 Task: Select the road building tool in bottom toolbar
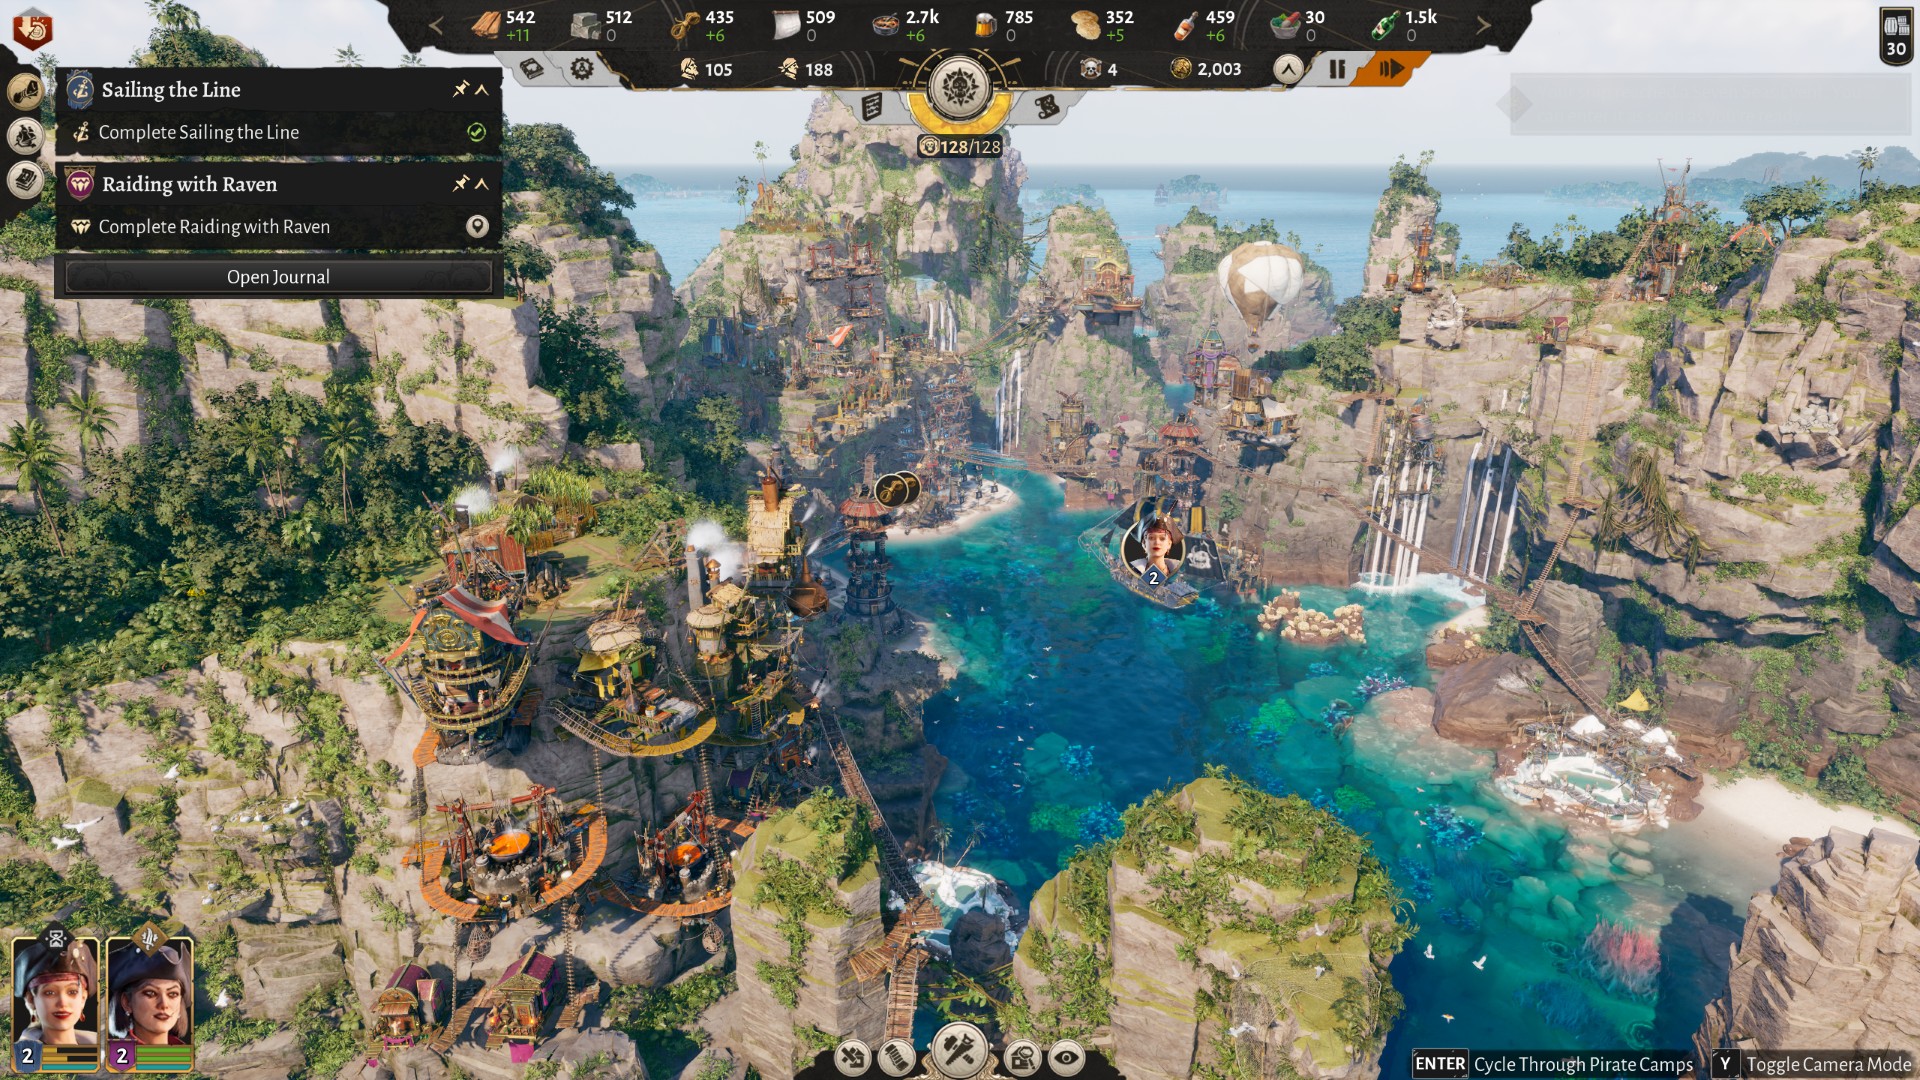click(897, 1058)
